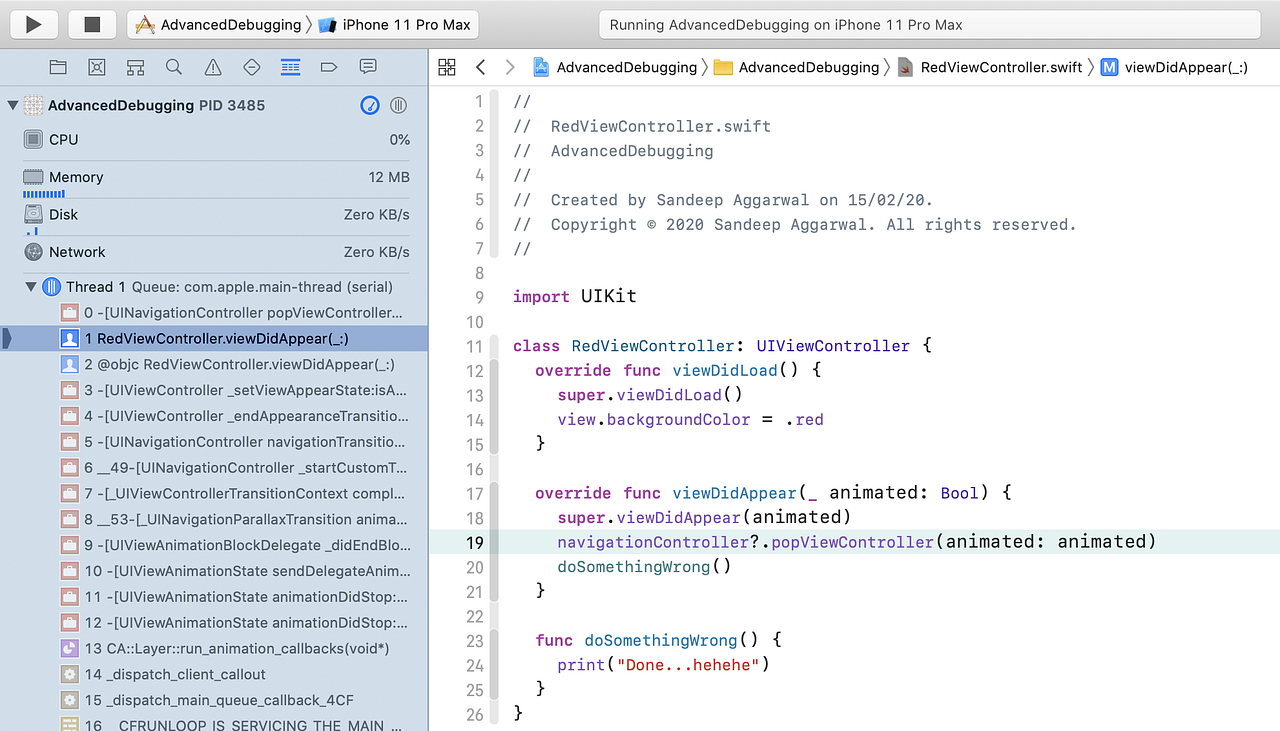1280x731 pixels.
Task: Toggle the filter process view control
Action: [x=398, y=105]
